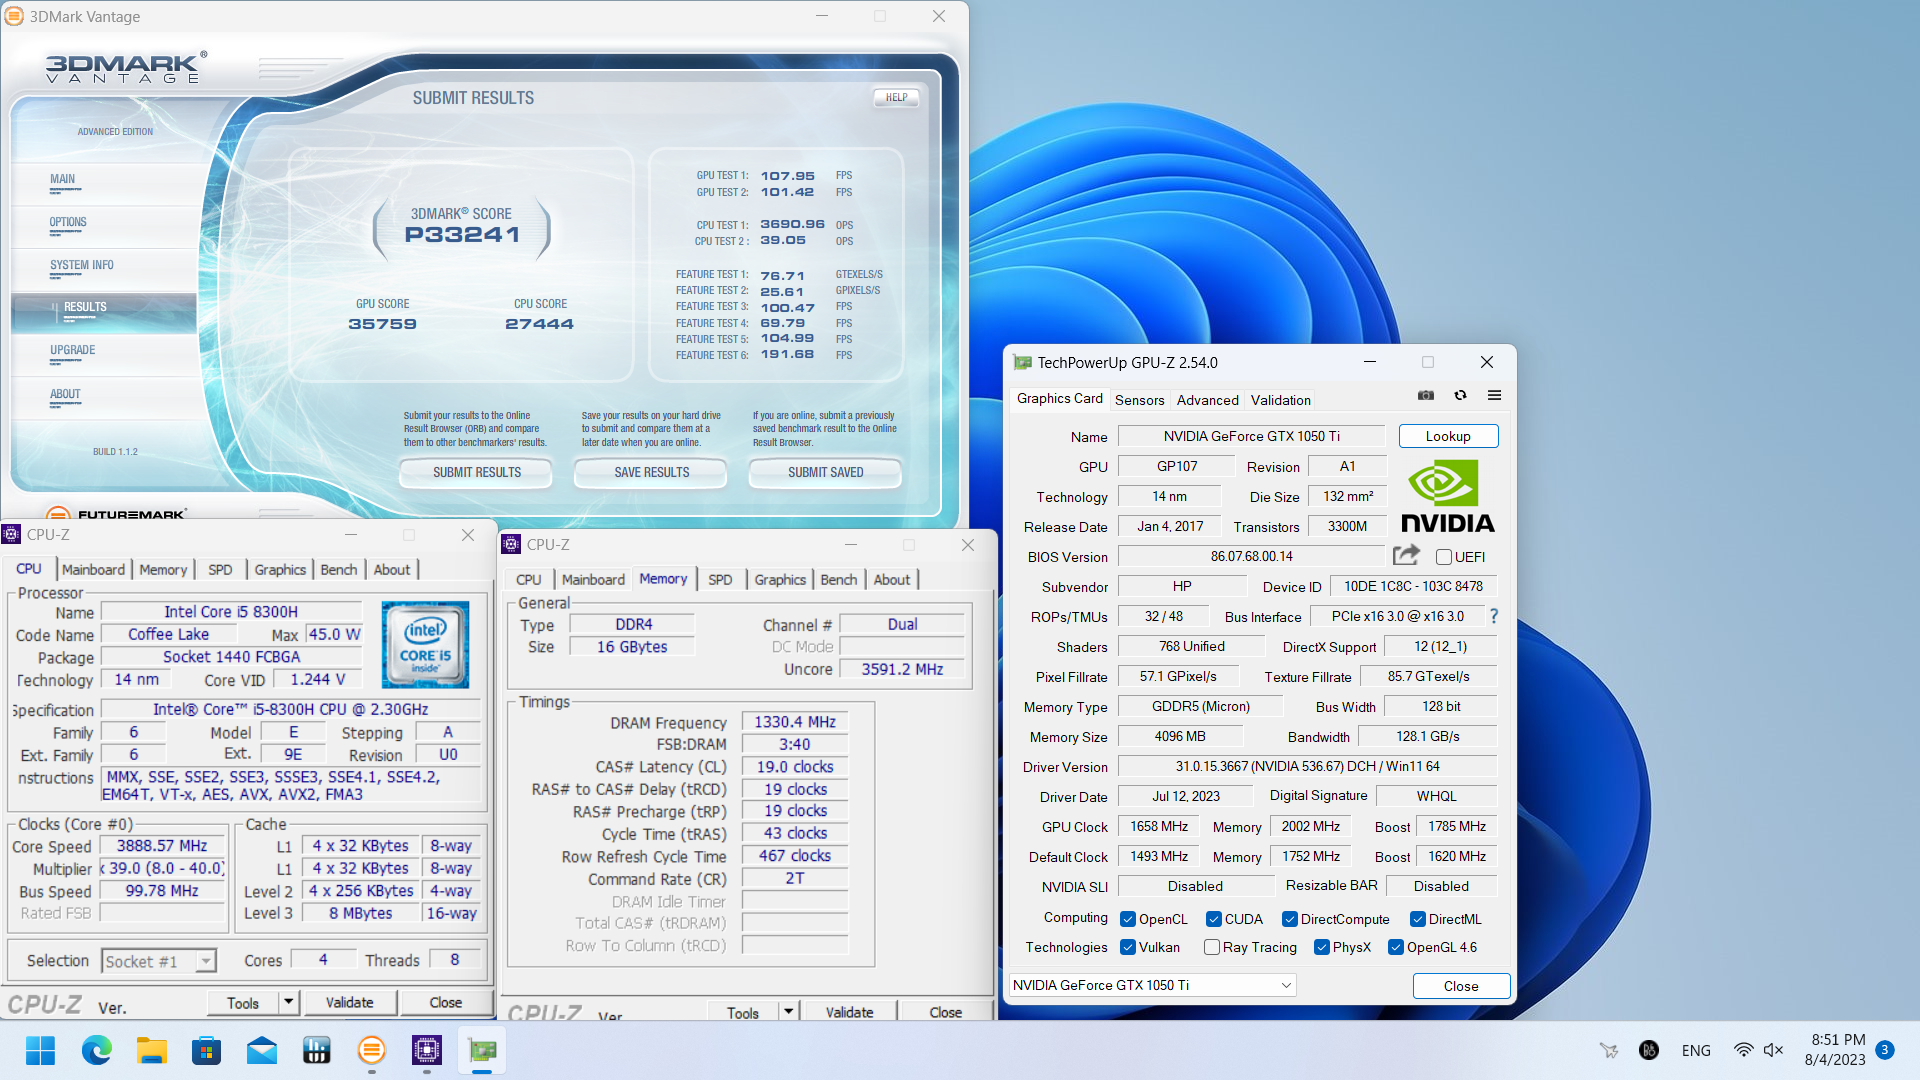Switch to Advanced tab in GPU-Z
1920x1080 pixels.
point(1207,400)
